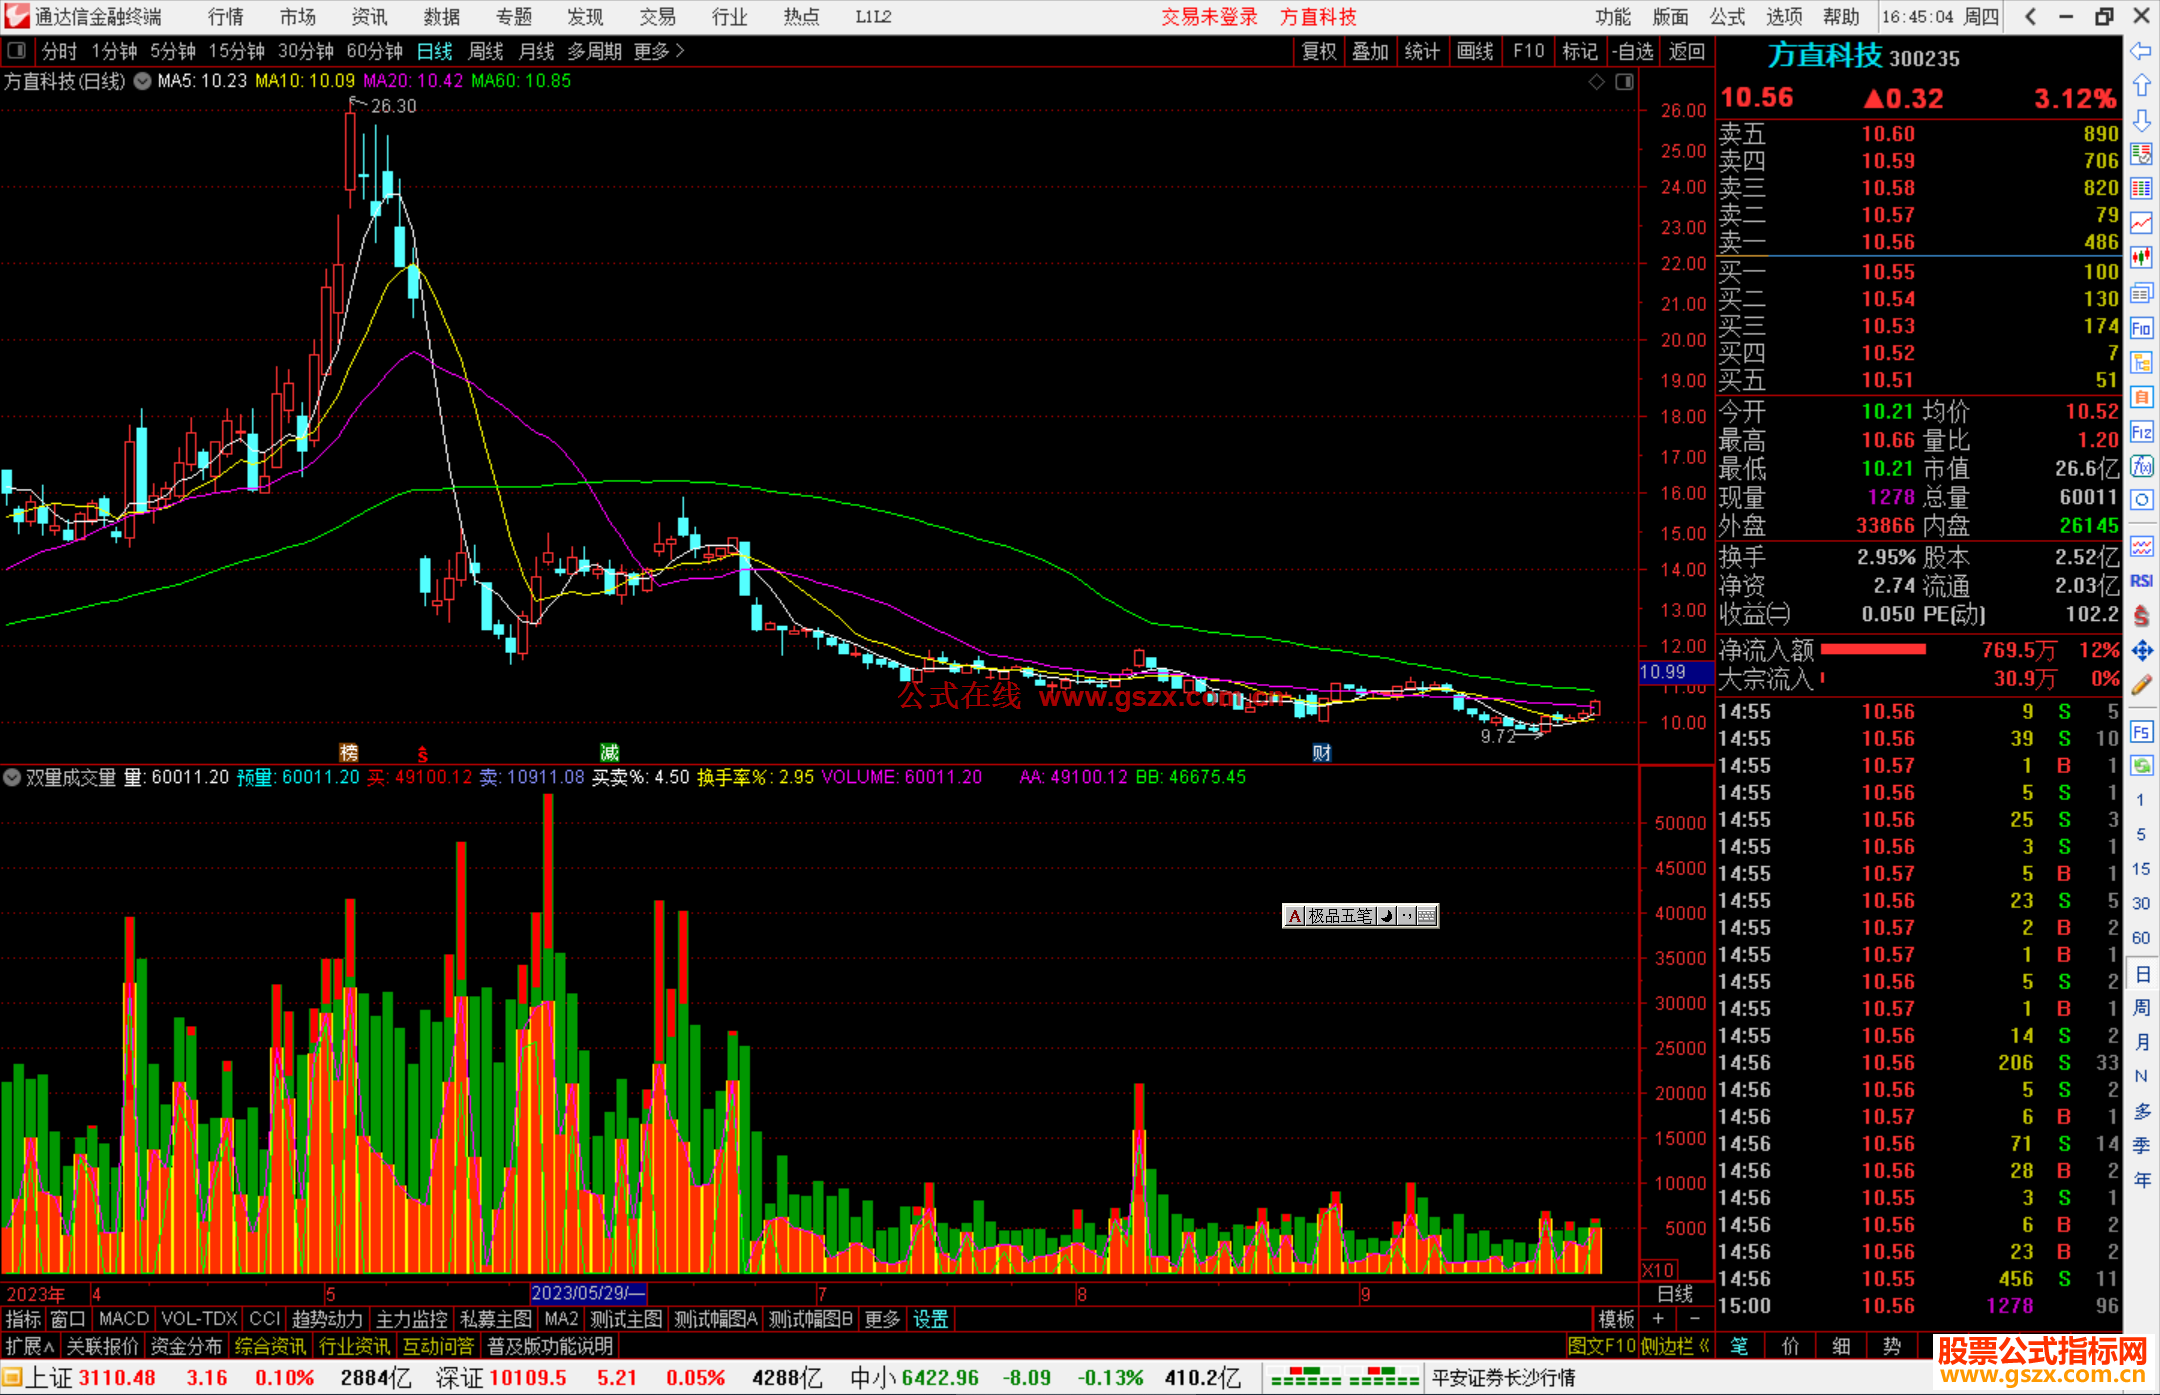Click the 净流入额 red progress bar
Screen dimensions: 2160x1395
[x=1873, y=650]
